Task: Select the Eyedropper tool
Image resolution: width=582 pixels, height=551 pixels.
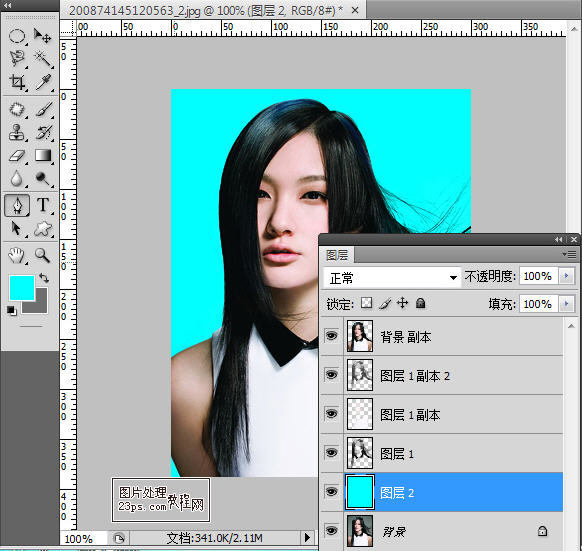Action: click(43, 82)
